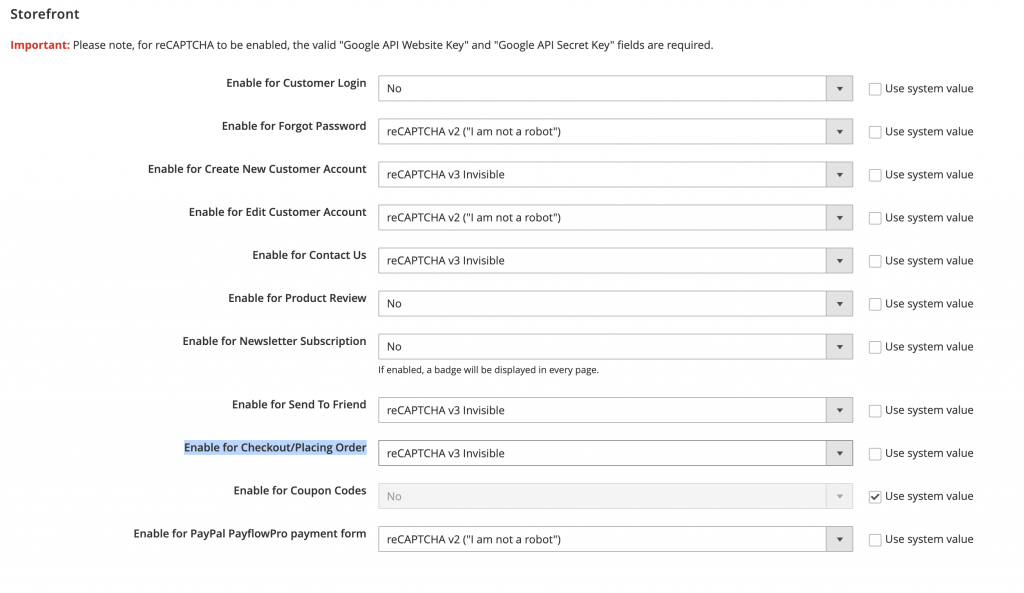This screenshot has height=593, width=1024.
Task: Click the dropdown arrow for Customer Login
Action: pyautogui.click(x=839, y=88)
